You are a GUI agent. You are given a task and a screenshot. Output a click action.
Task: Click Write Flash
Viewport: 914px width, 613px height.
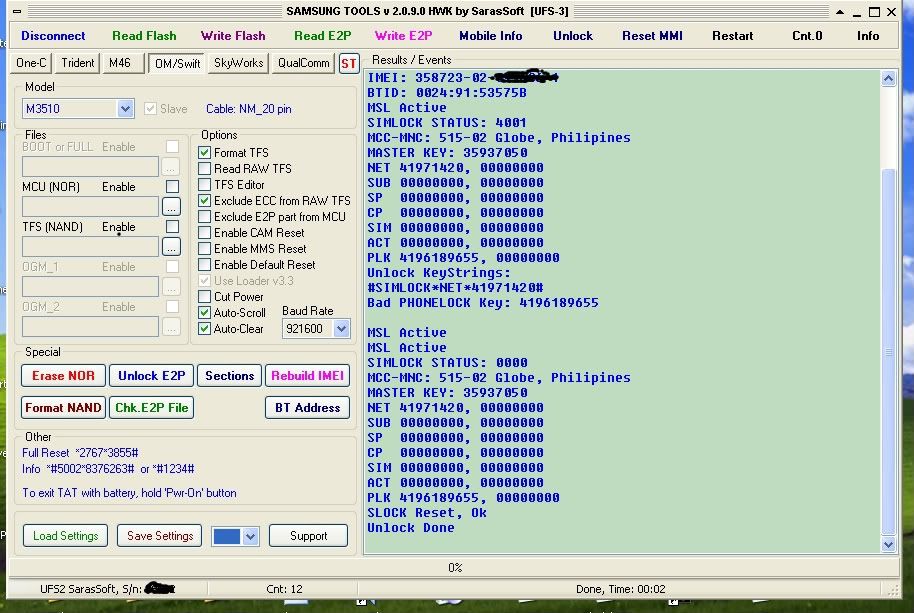coord(233,36)
